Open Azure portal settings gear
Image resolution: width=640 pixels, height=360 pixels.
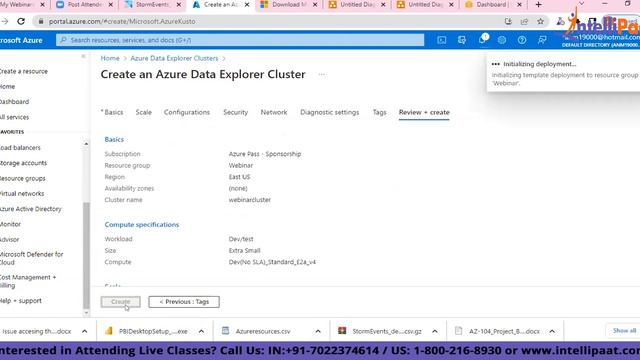[x=502, y=40]
